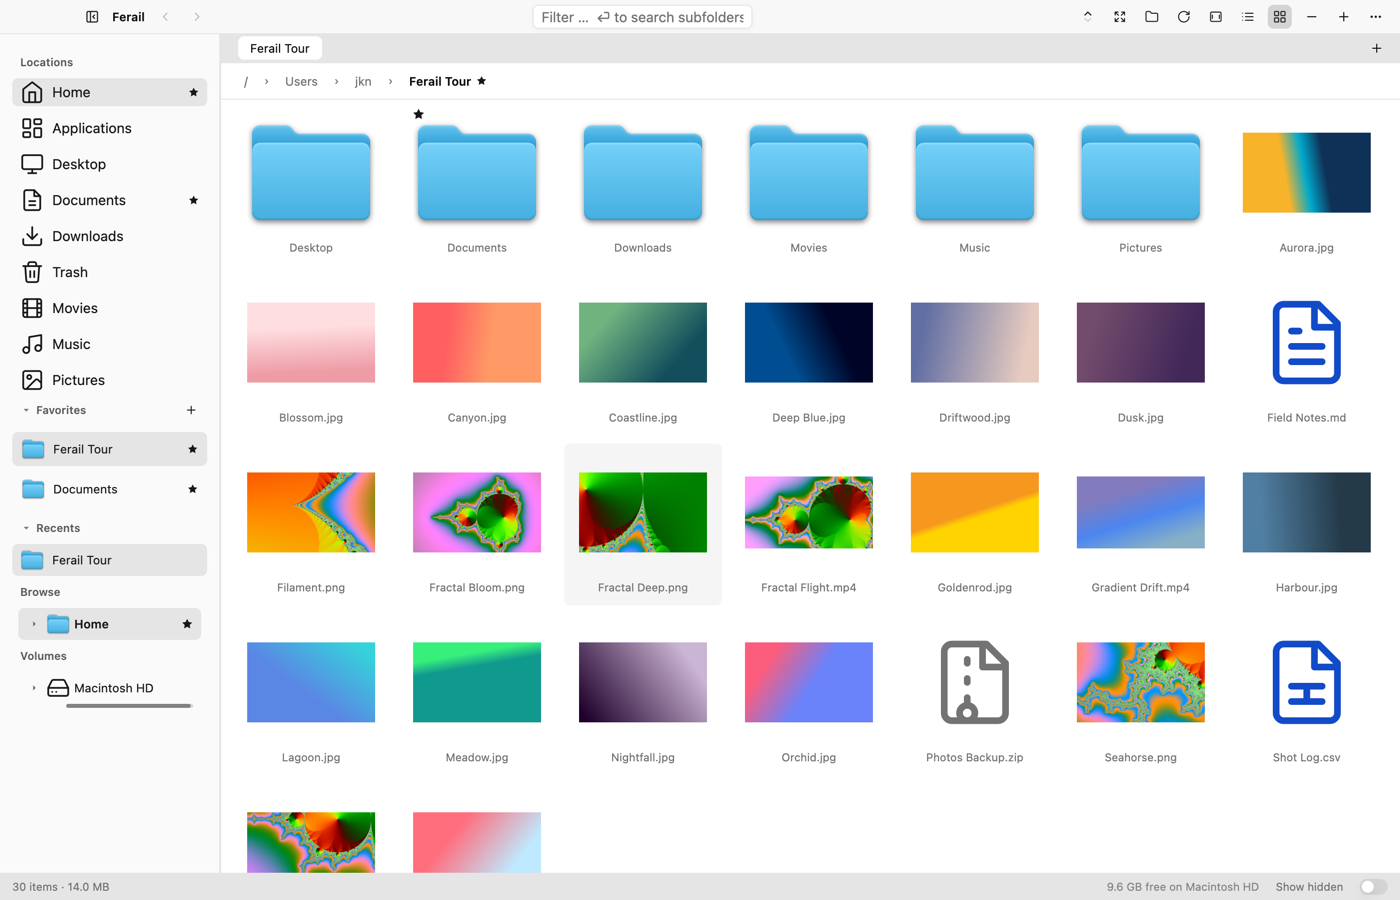Go back with the left arrow
1400x900 pixels.
(x=166, y=17)
